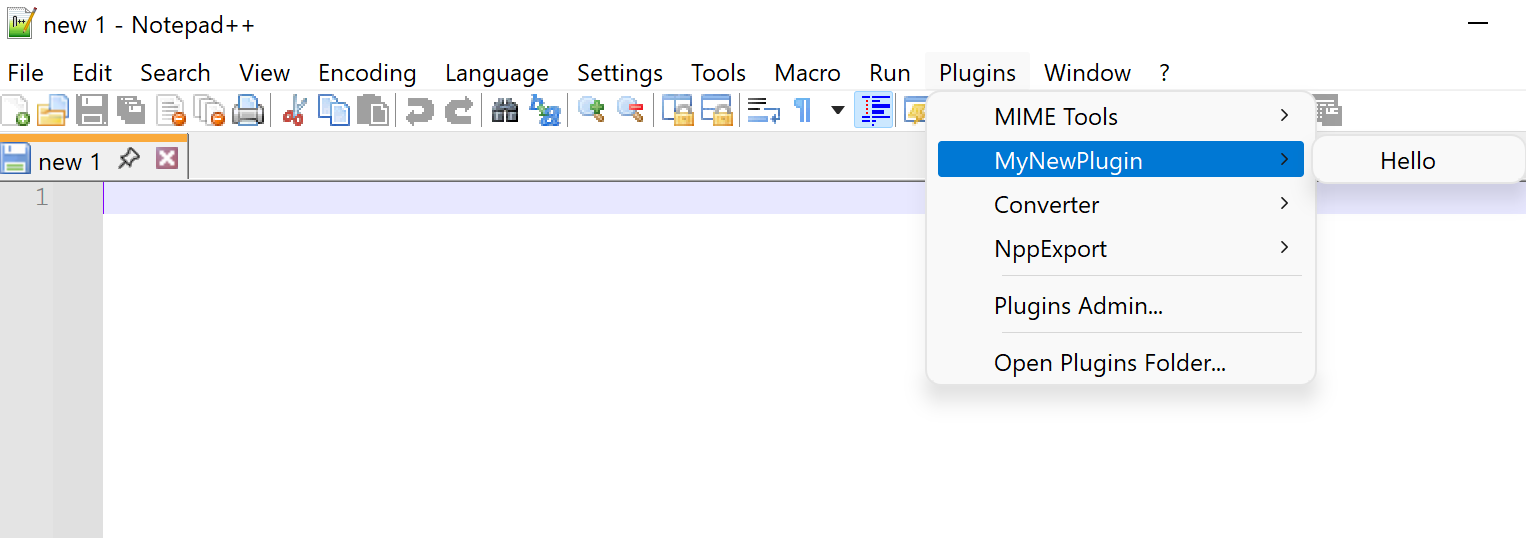The image size is (1526, 538).
Task: Toggle the Word Wrap toolbar icon
Action: 764,110
